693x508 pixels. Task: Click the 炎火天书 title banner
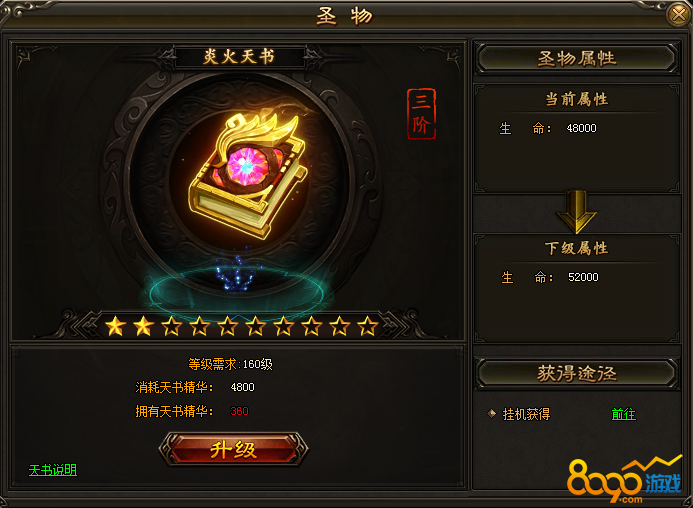(239, 57)
